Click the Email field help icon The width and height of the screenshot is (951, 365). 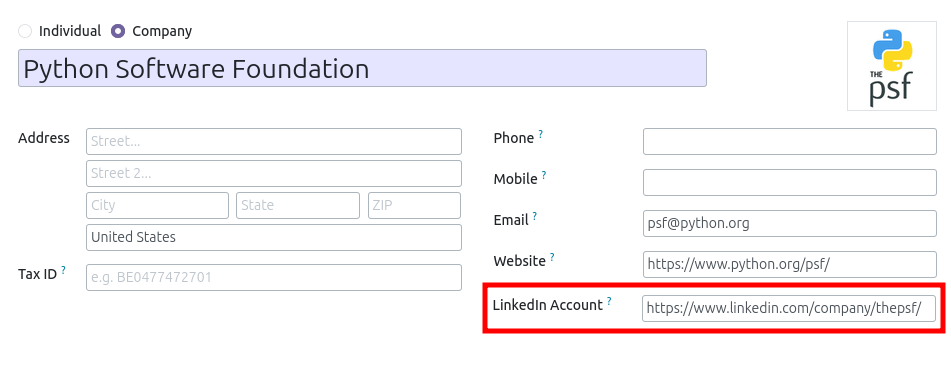click(x=535, y=216)
